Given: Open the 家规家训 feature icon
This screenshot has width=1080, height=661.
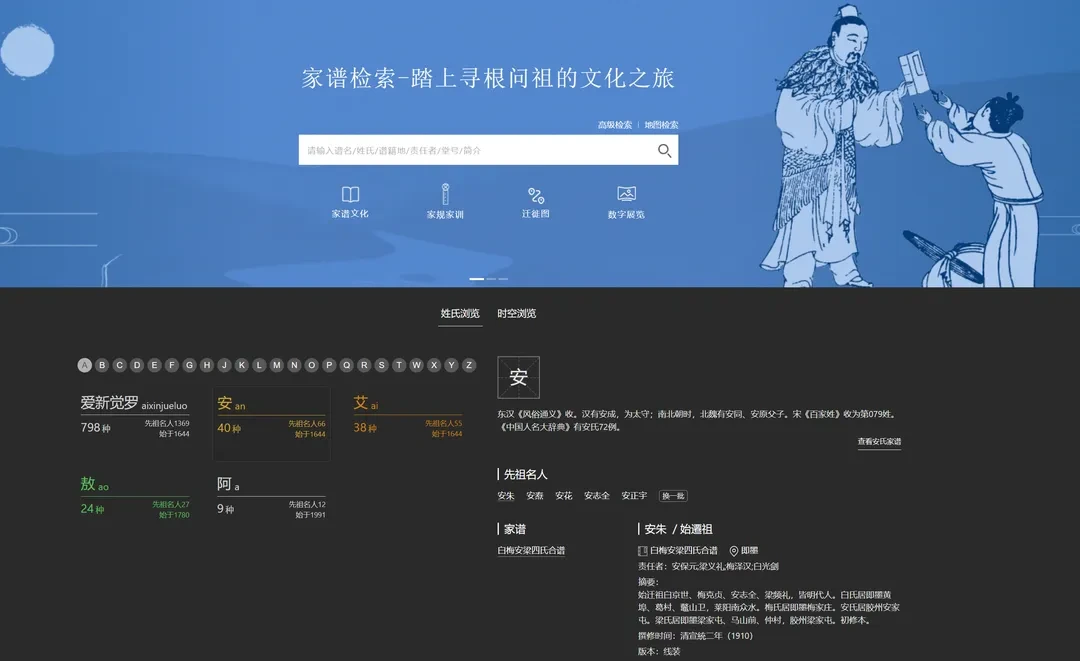Looking at the screenshot, I should pyautogui.click(x=444, y=195).
